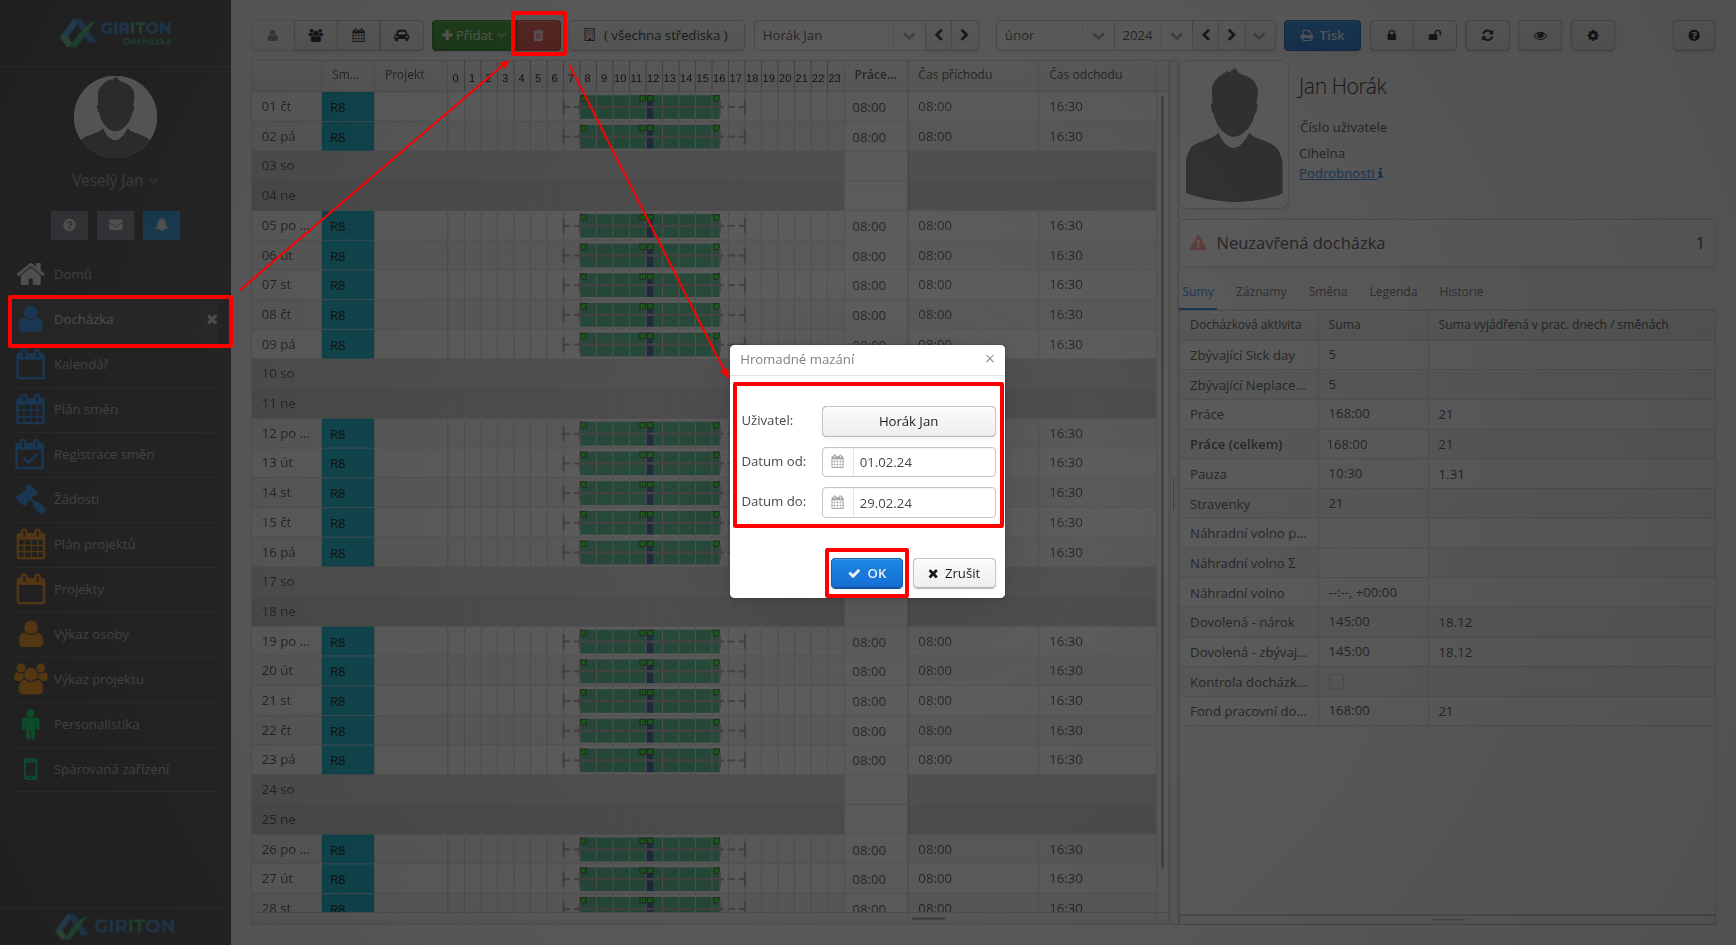Open the calendar view toolbar icon
1736x945 pixels.
pos(359,36)
